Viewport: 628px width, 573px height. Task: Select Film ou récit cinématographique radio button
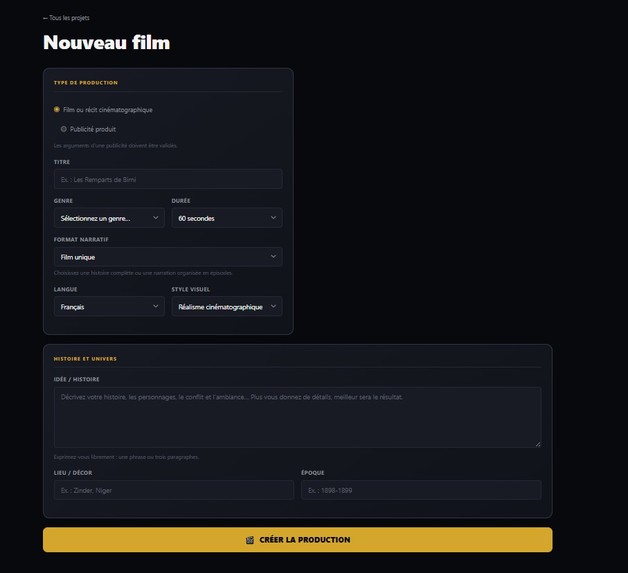click(57, 109)
